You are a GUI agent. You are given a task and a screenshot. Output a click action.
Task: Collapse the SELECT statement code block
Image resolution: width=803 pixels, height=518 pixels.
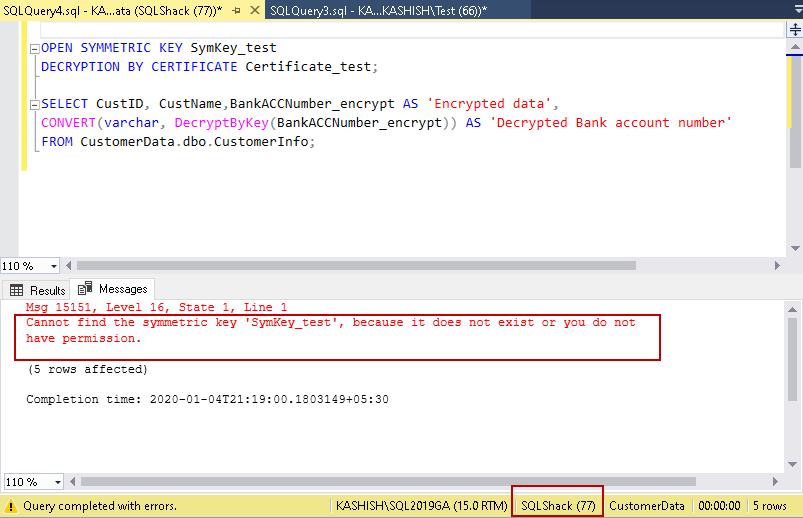coord(35,105)
